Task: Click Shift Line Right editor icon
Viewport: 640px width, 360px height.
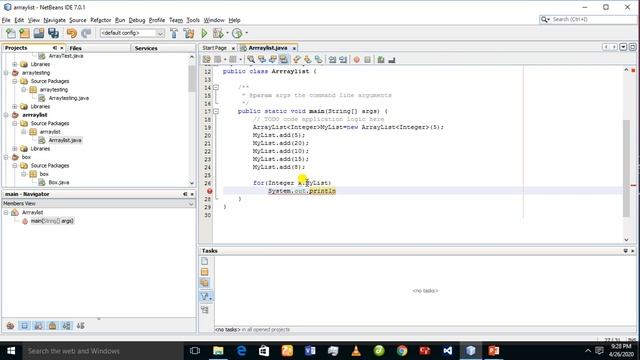Action: [x=343, y=60]
